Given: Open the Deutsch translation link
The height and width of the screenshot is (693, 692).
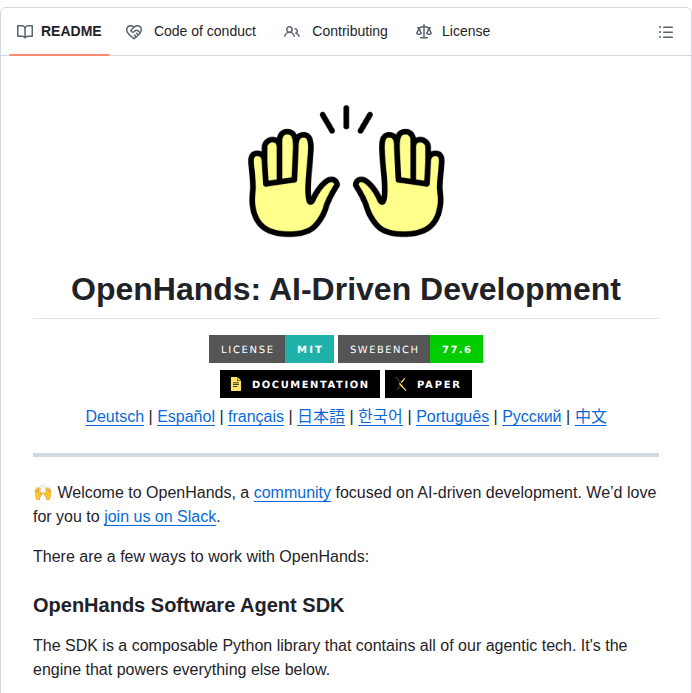Looking at the screenshot, I should tap(115, 416).
